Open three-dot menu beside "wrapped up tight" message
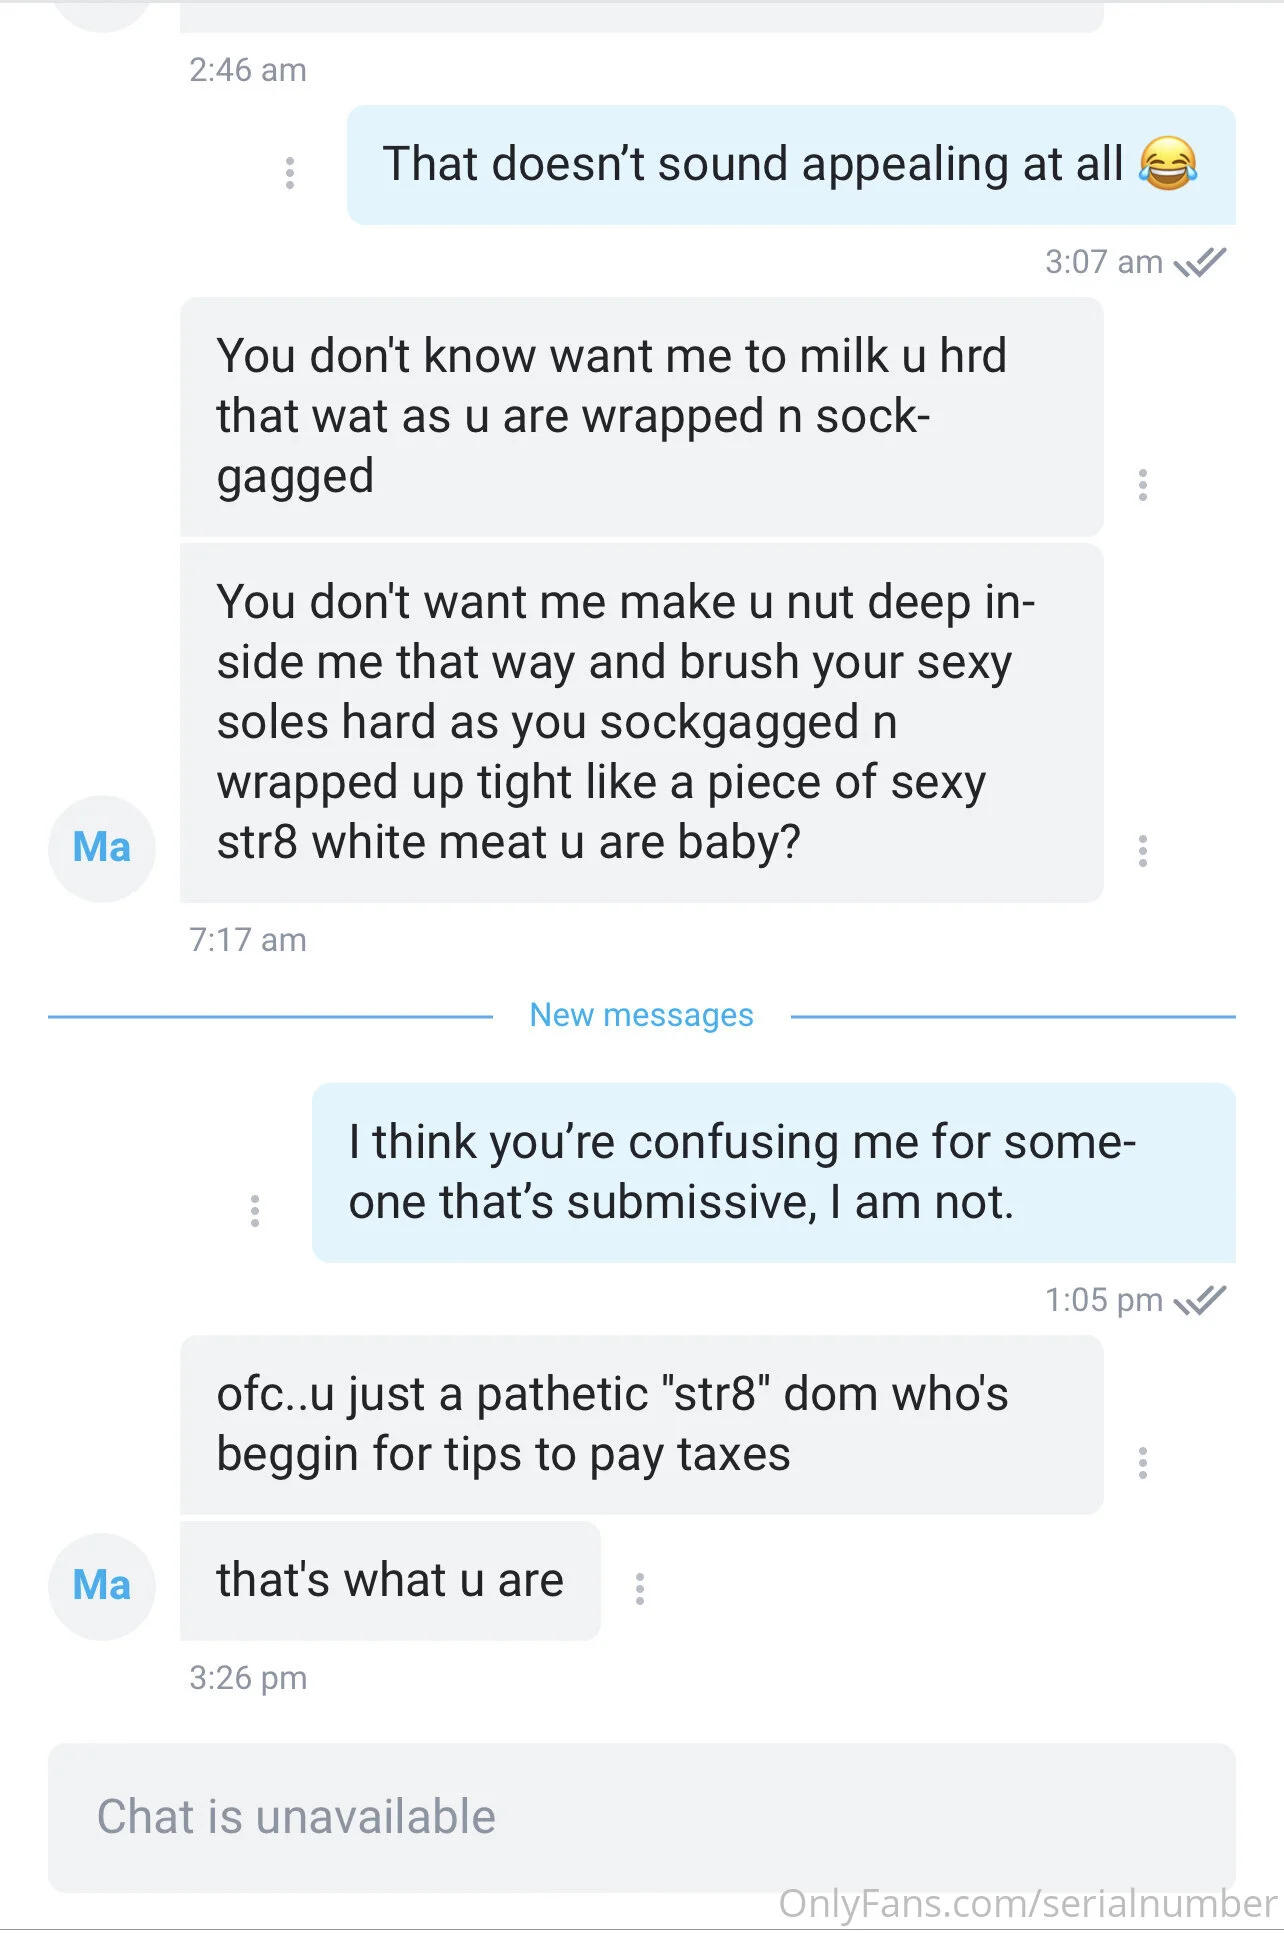Image resolution: width=1284 pixels, height=1933 pixels. [x=1142, y=851]
